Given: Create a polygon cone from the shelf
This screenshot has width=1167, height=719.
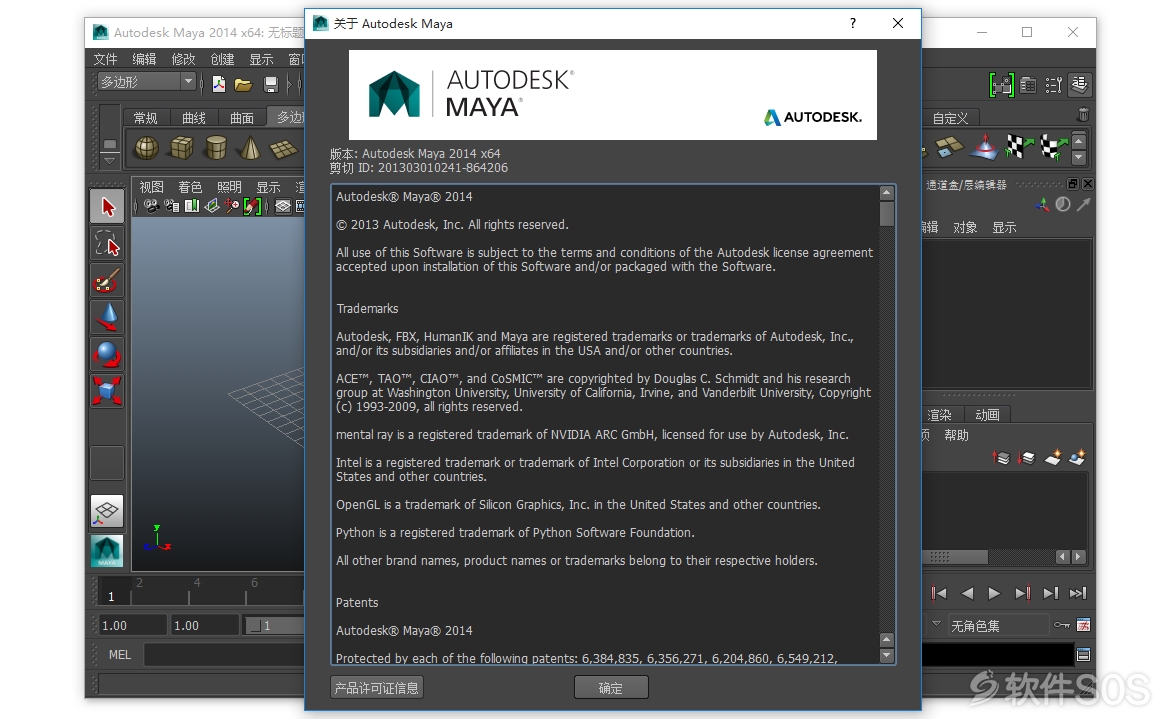Looking at the screenshot, I should coord(250,147).
